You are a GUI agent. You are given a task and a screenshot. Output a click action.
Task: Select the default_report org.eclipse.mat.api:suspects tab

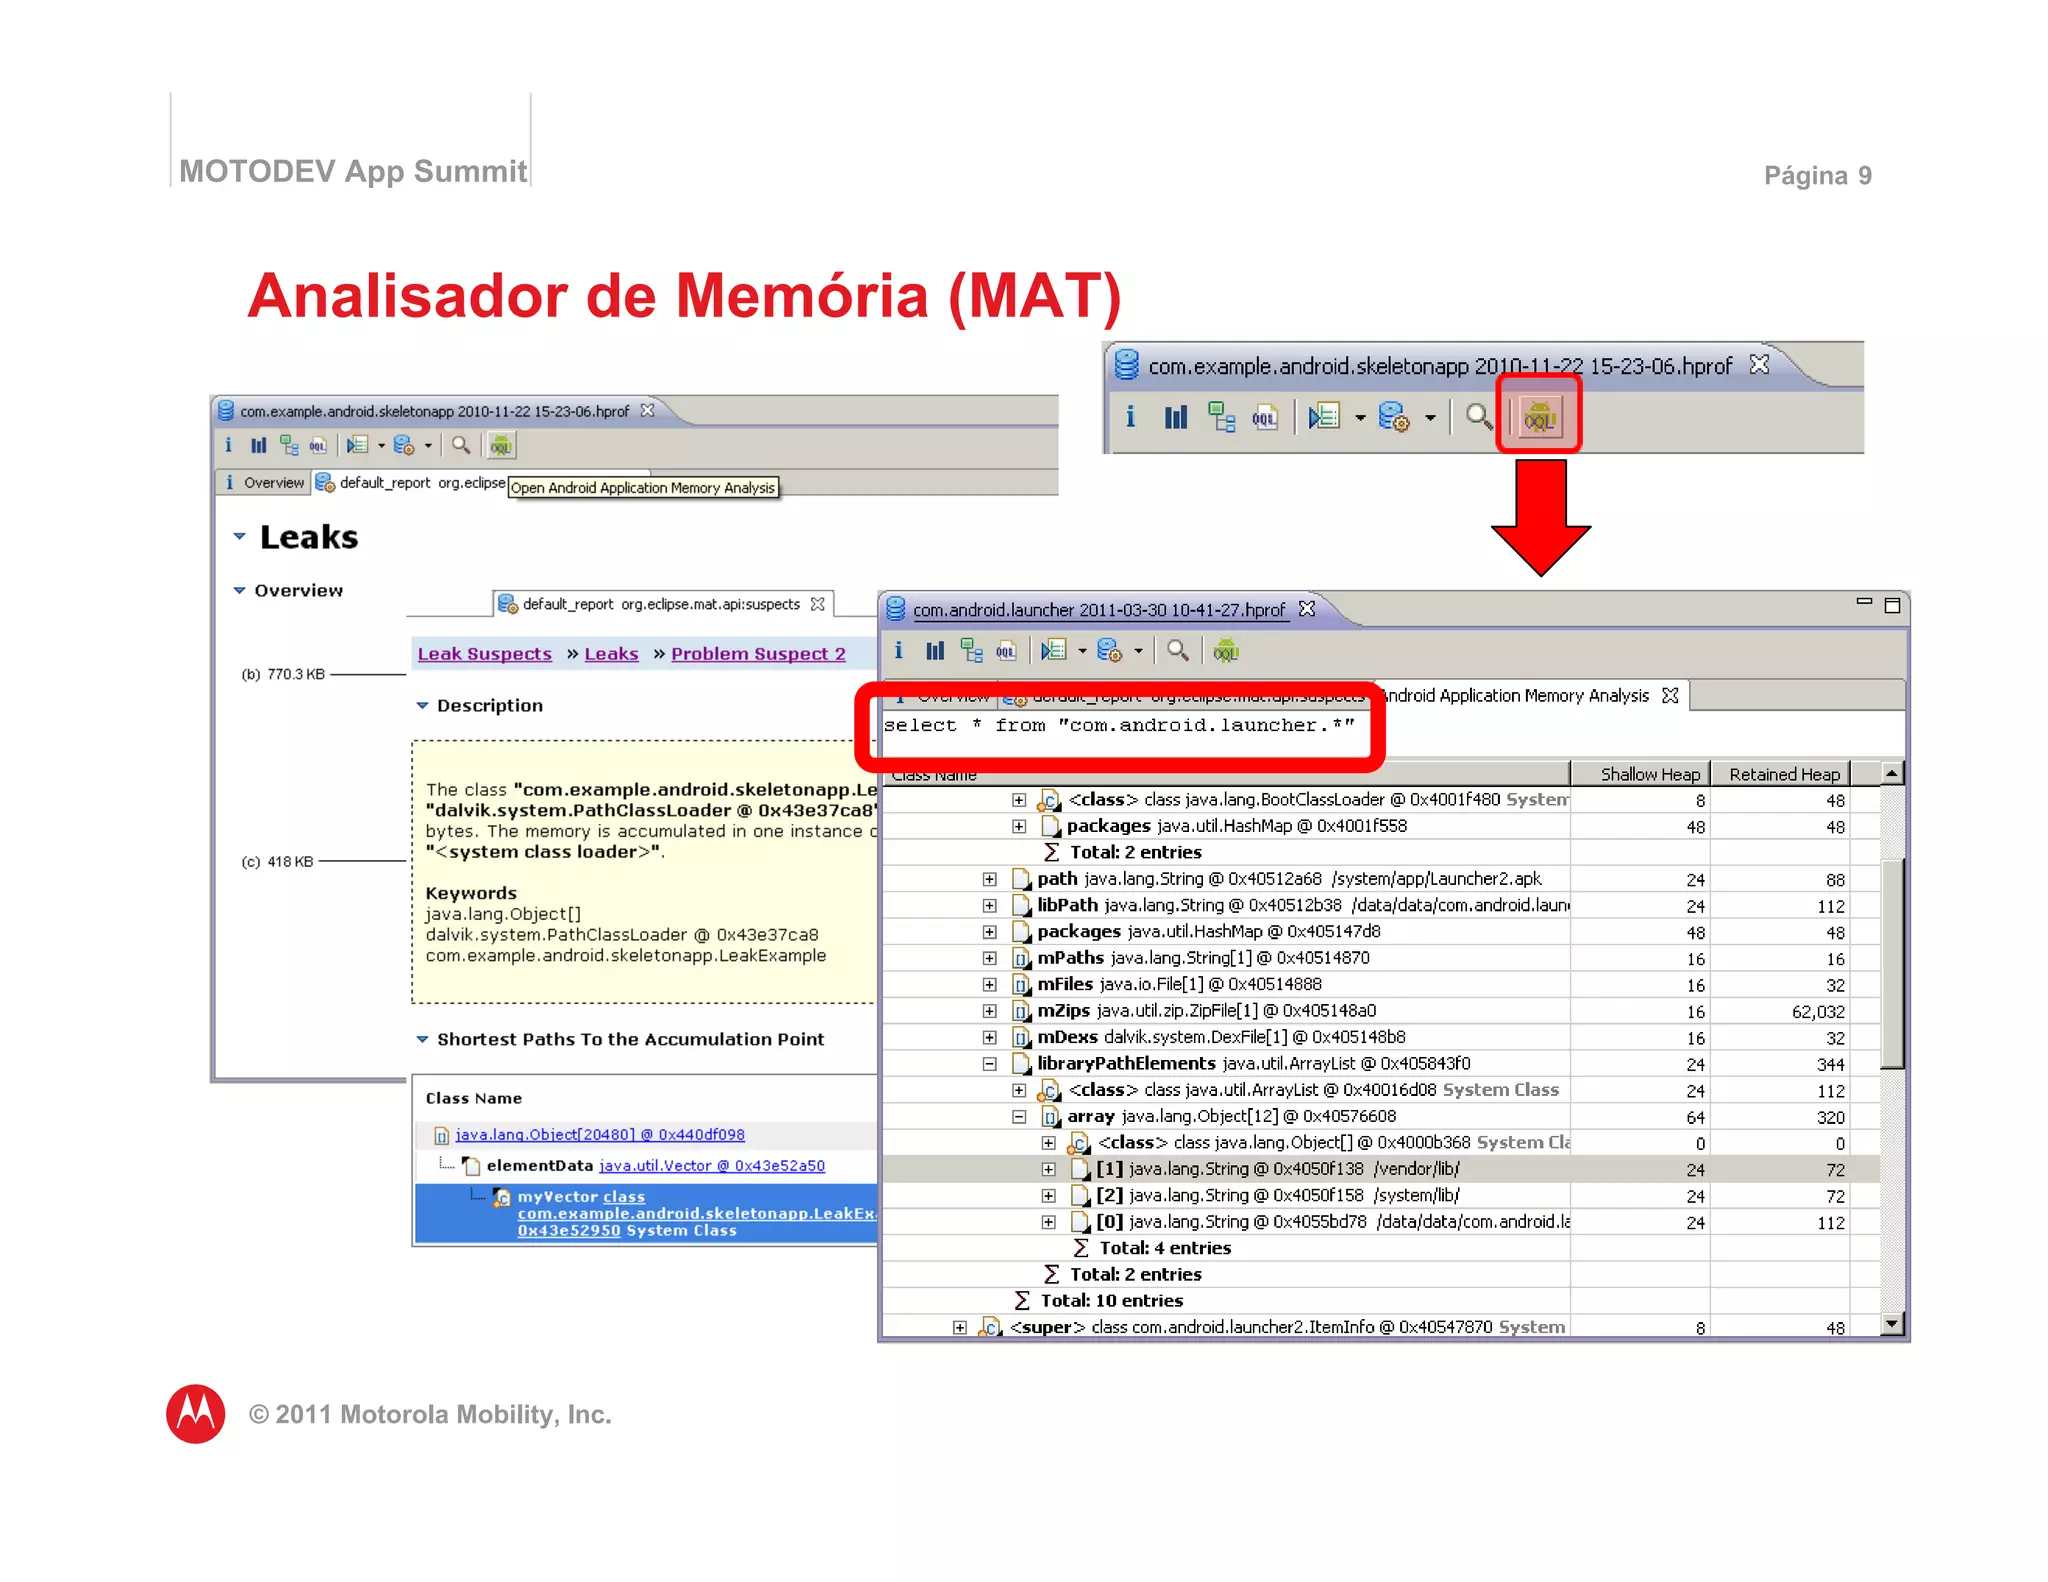(x=661, y=604)
